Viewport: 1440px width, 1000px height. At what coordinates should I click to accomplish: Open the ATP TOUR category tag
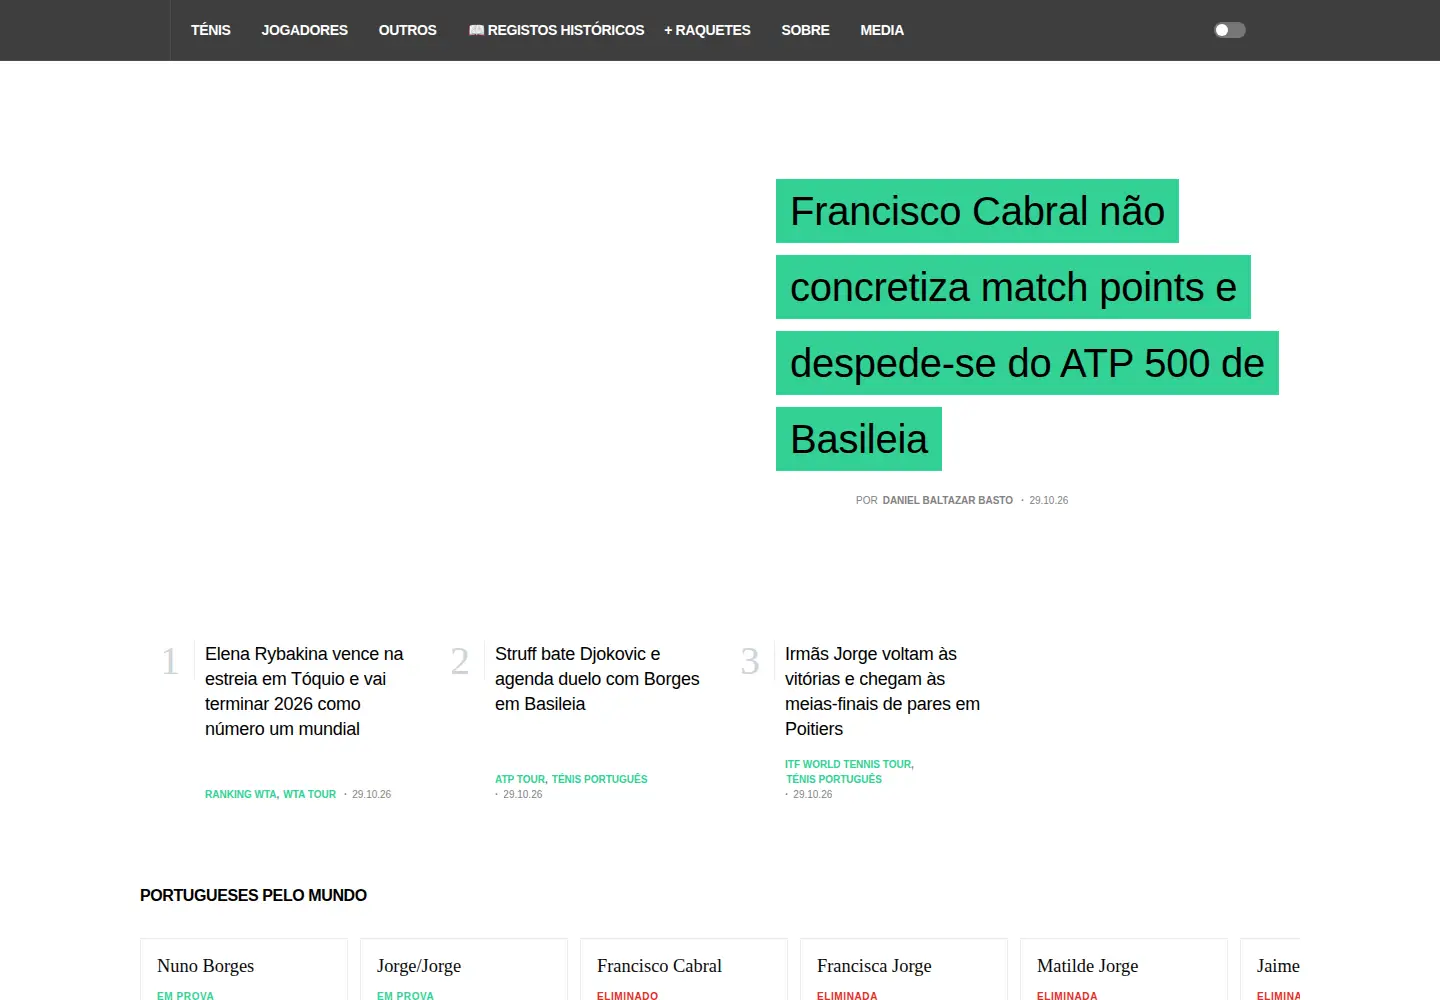(x=521, y=779)
